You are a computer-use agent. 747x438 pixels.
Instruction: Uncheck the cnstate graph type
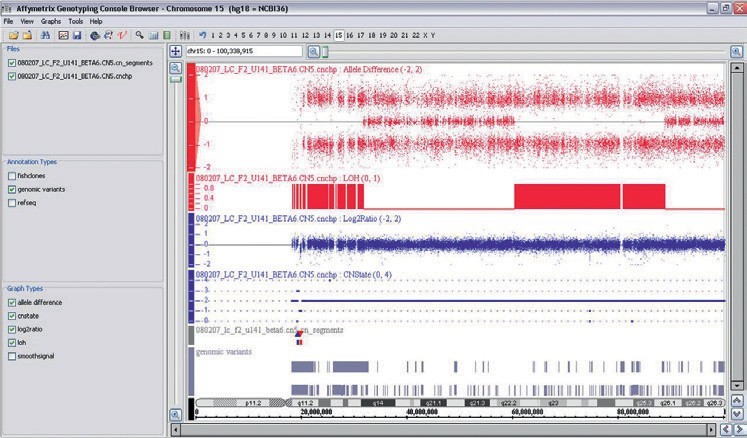pyautogui.click(x=12, y=316)
